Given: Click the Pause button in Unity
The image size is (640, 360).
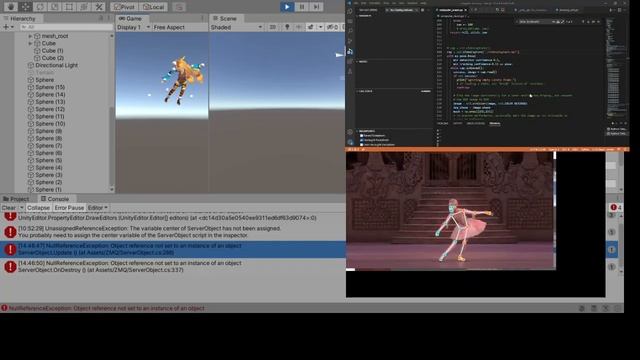Looking at the screenshot, I should (x=302, y=7).
